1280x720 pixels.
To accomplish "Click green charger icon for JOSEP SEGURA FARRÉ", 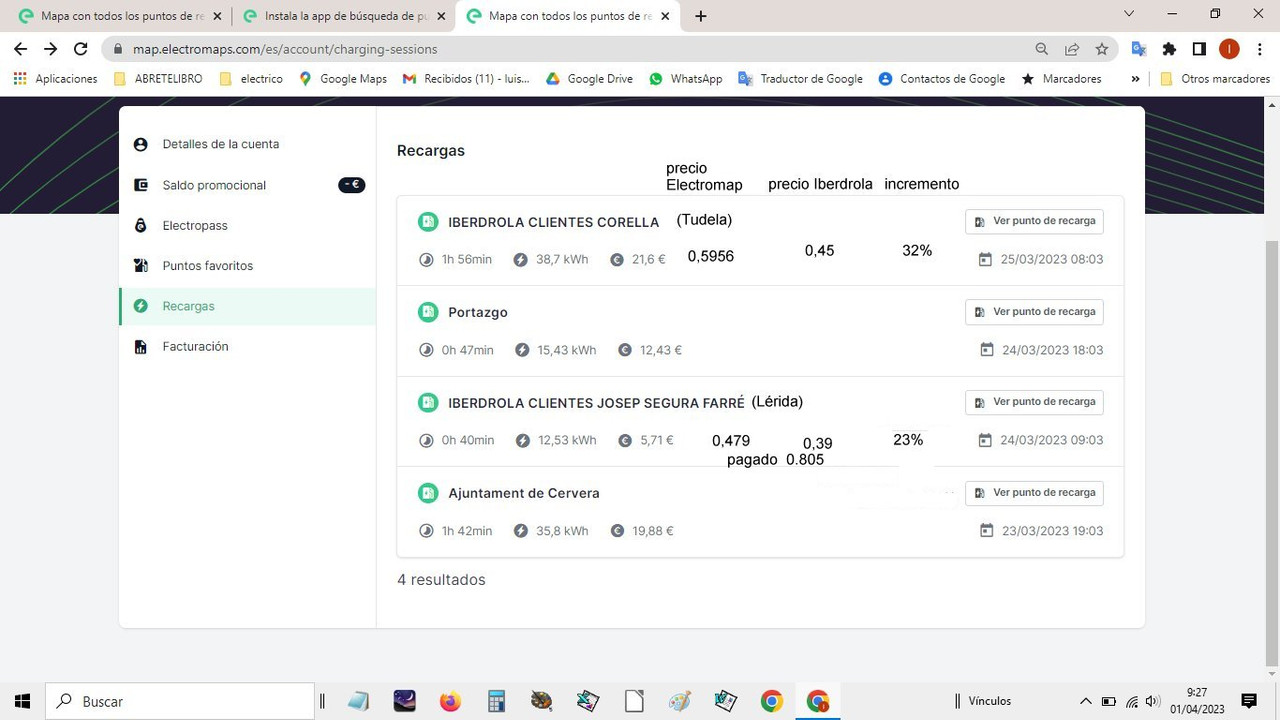I will coord(428,403).
